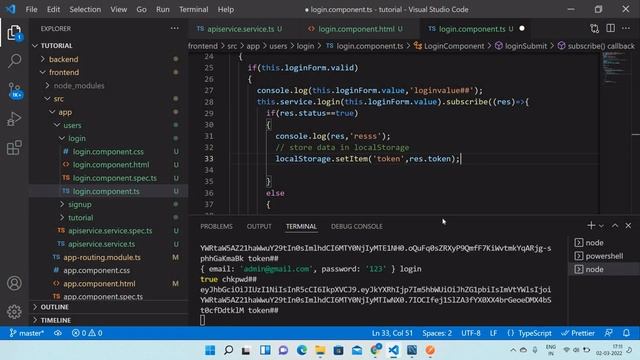The image size is (640, 360).
Task: Open the File menu
Action: click(x=31, y=9)
